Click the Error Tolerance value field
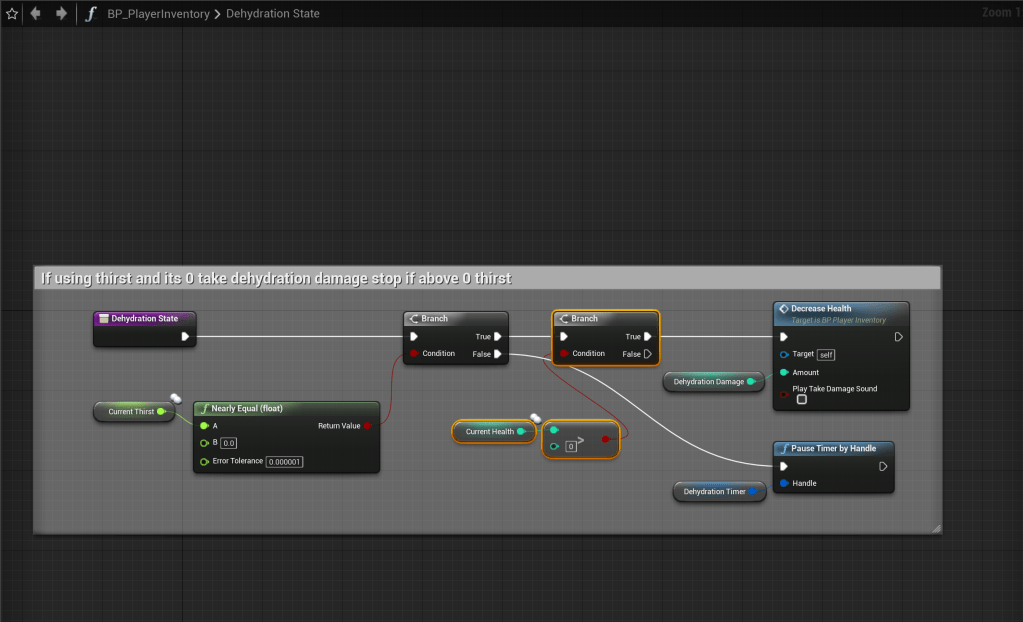This screenshot has width=1023, height=622. [285, 462]
